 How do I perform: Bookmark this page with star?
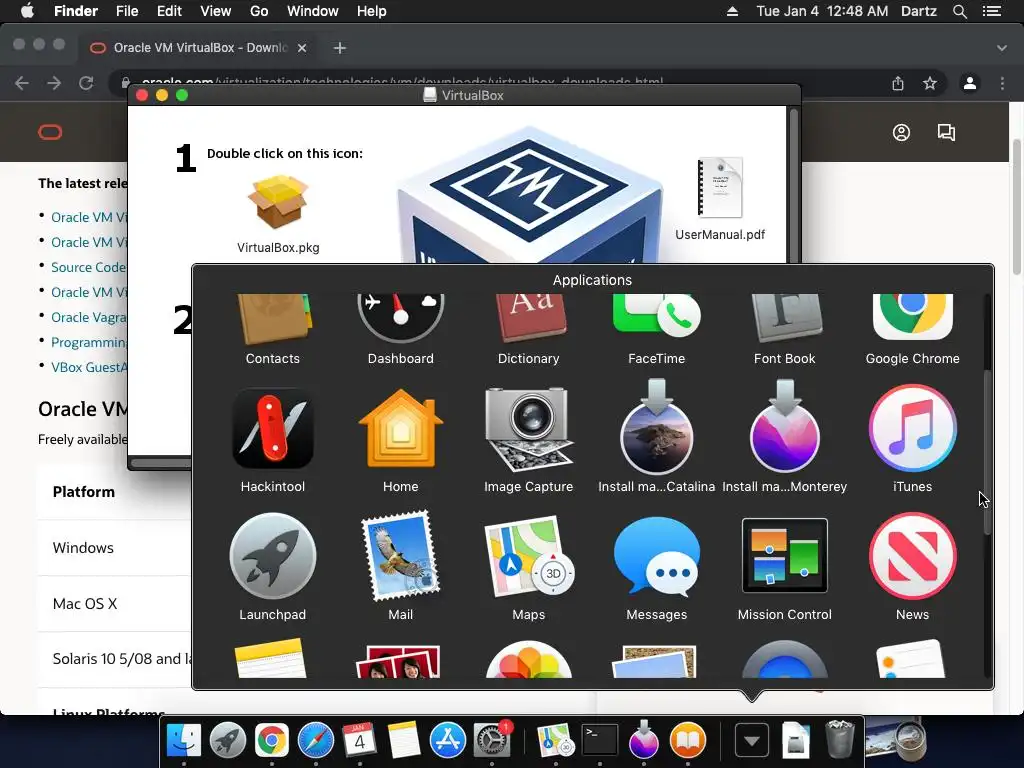[x=930, y=83]
